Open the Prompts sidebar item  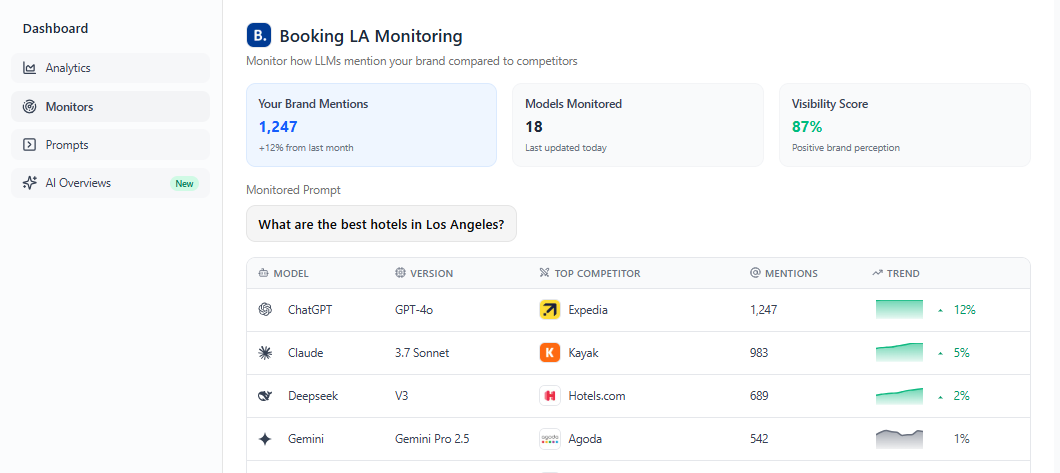111,145
